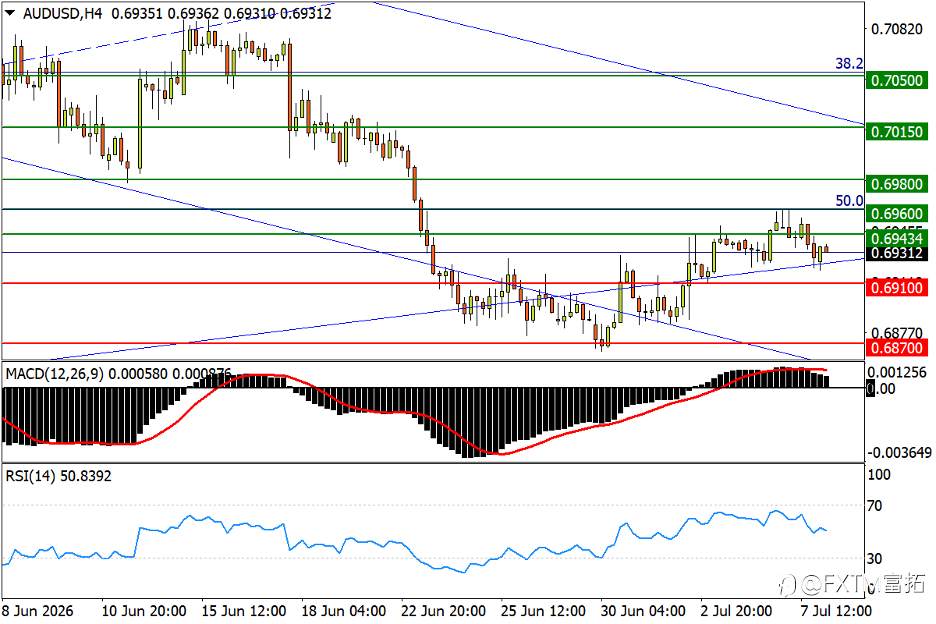
Task: Click the RSI scale level 100
Action: [879, 475]
